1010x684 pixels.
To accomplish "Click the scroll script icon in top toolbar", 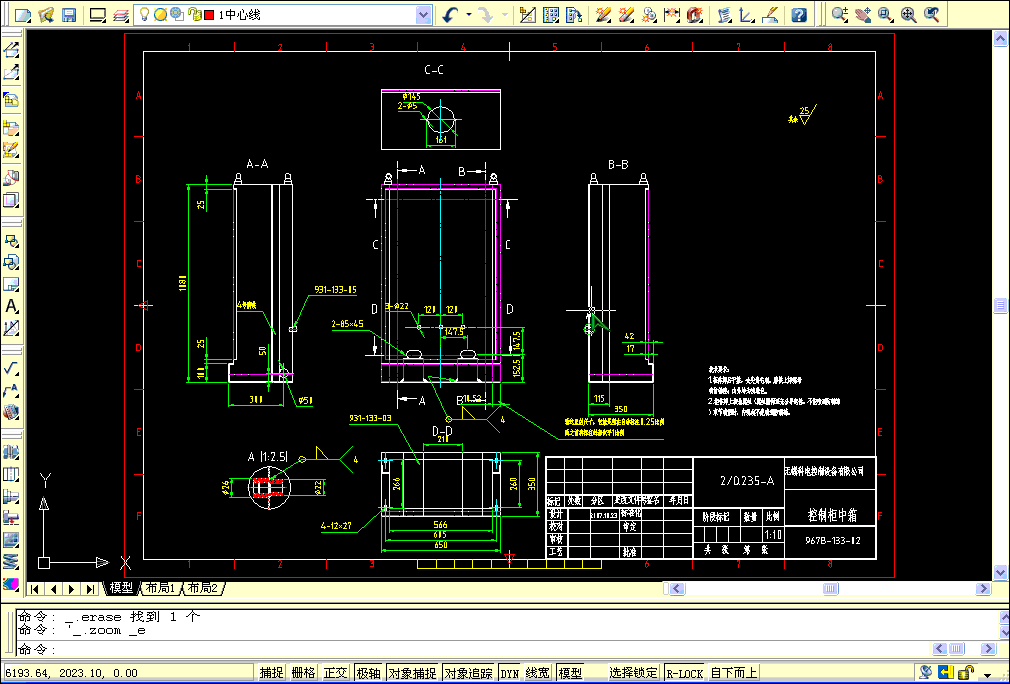I will 724,15.
